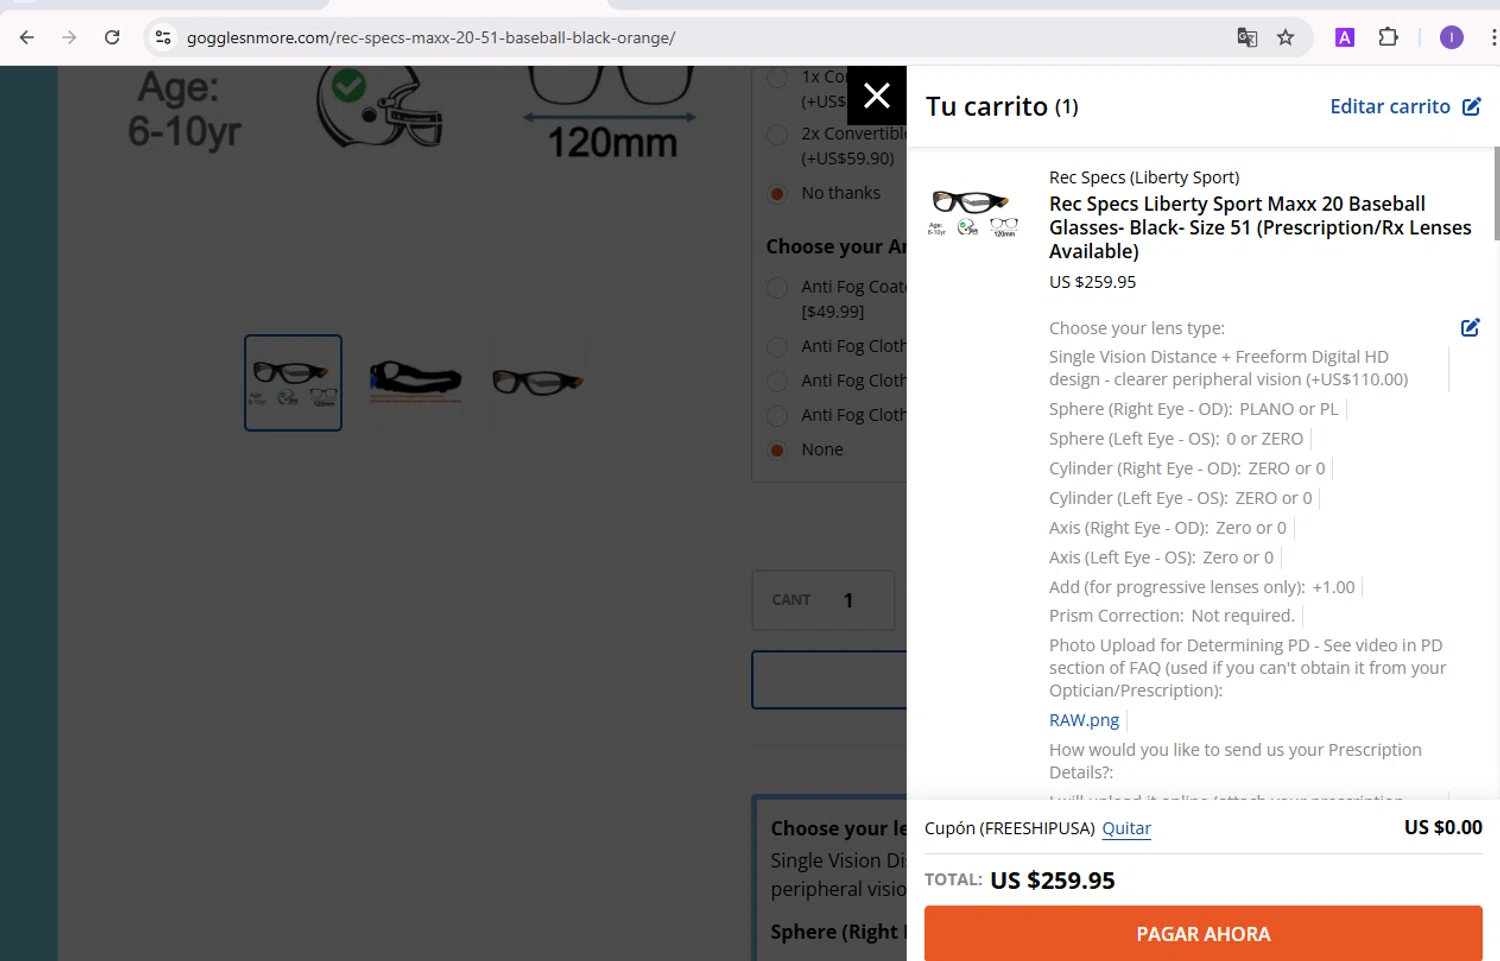Close the cart drawer with X

coord(877,96)
